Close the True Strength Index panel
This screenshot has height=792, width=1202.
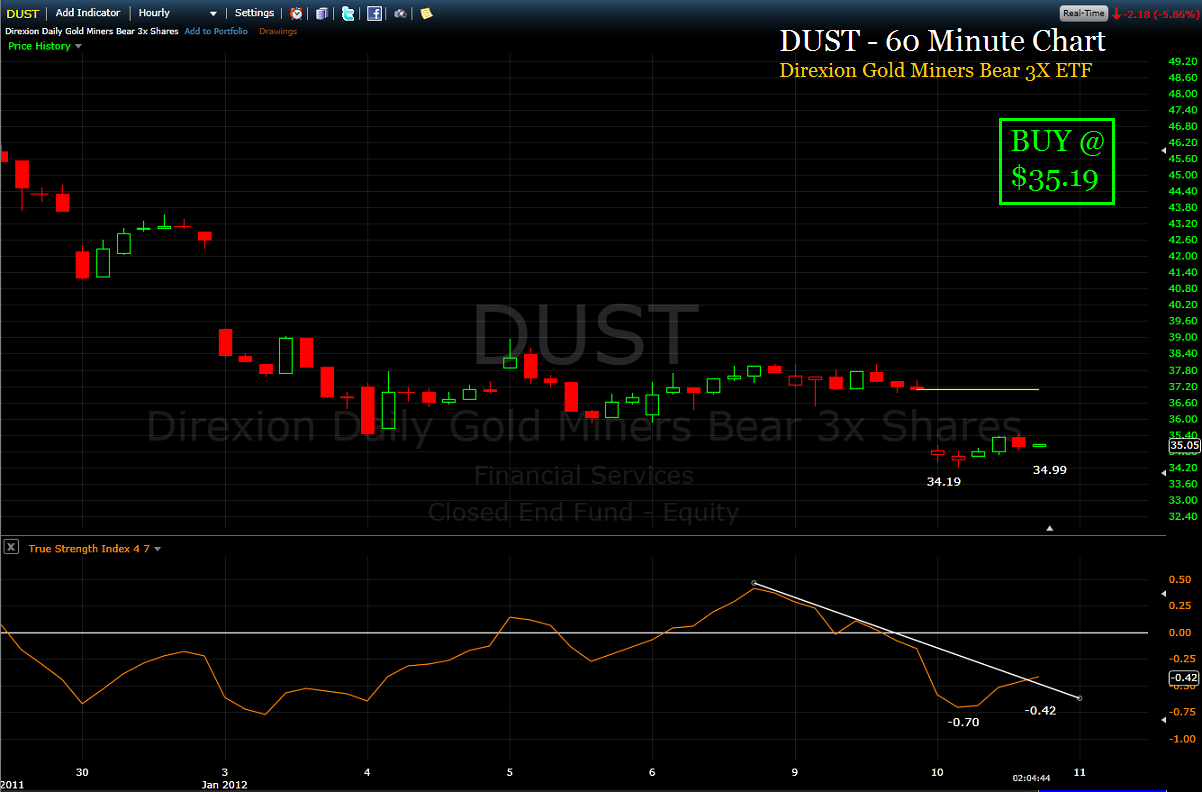click(11, 547)
